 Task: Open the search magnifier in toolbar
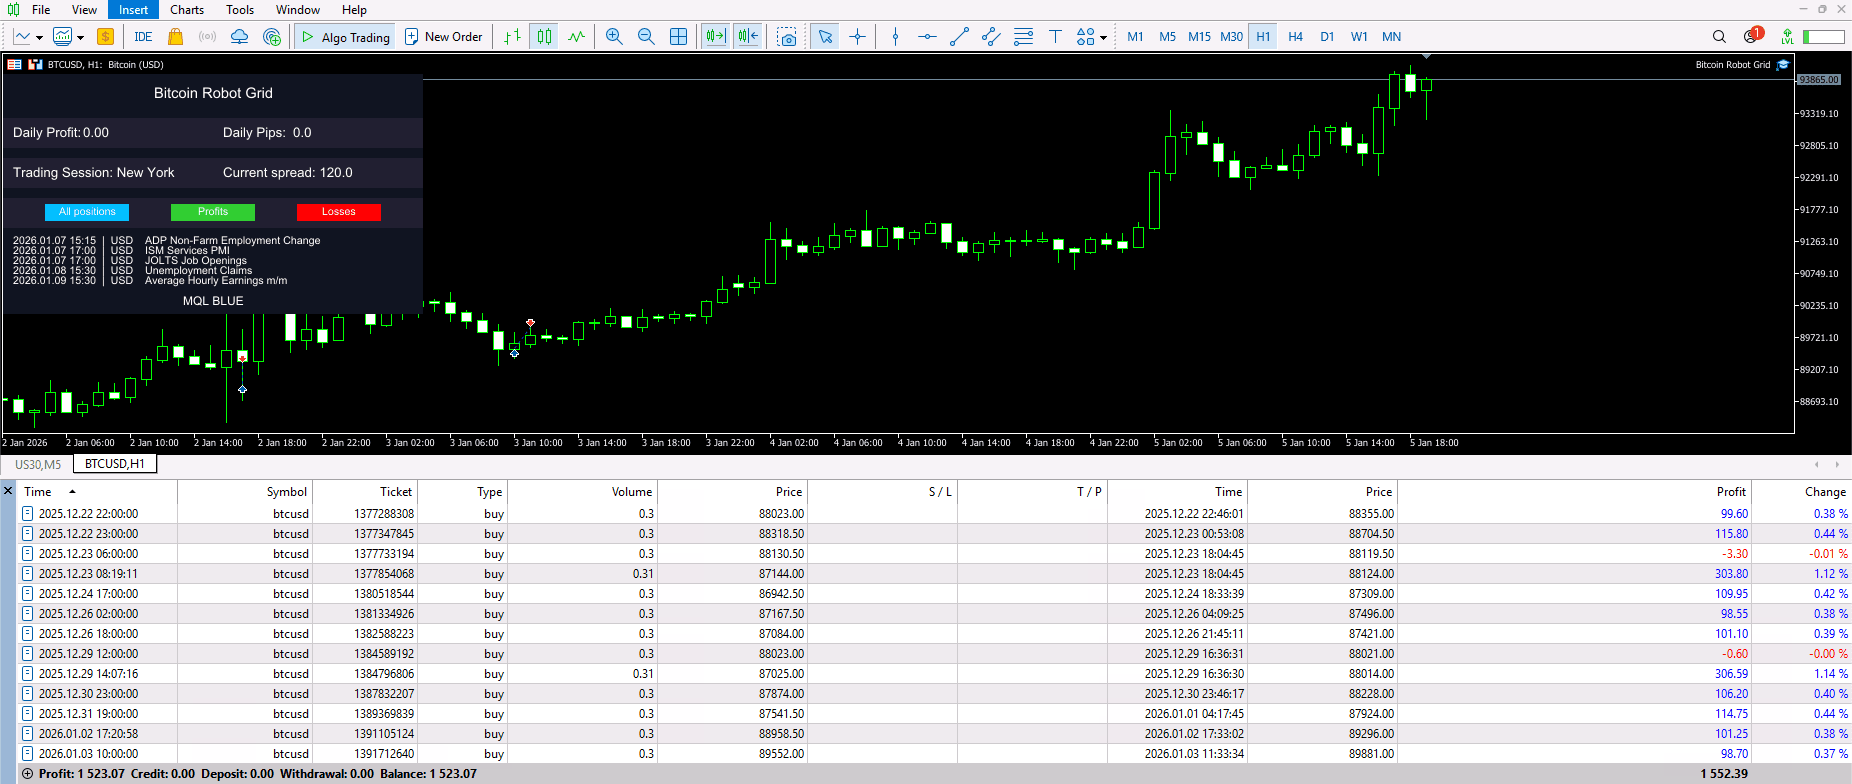point(1719,37)
